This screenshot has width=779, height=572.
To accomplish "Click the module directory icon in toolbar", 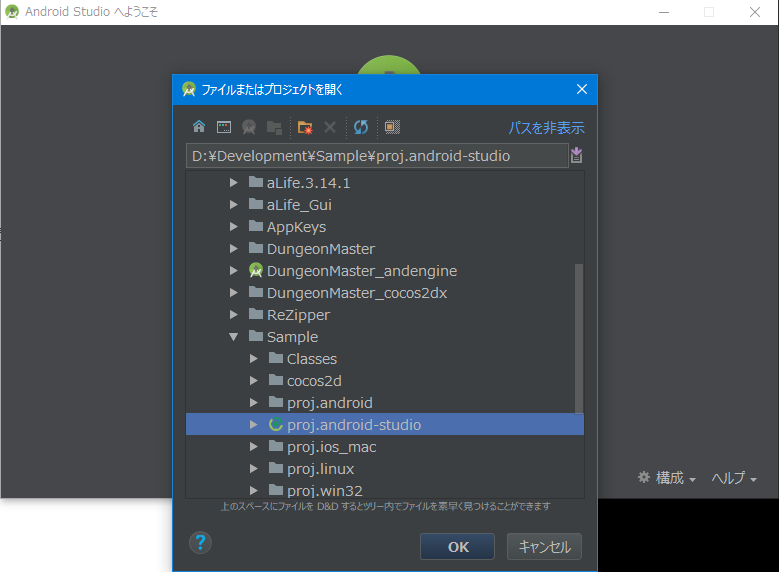I will [x=274, y=127].
